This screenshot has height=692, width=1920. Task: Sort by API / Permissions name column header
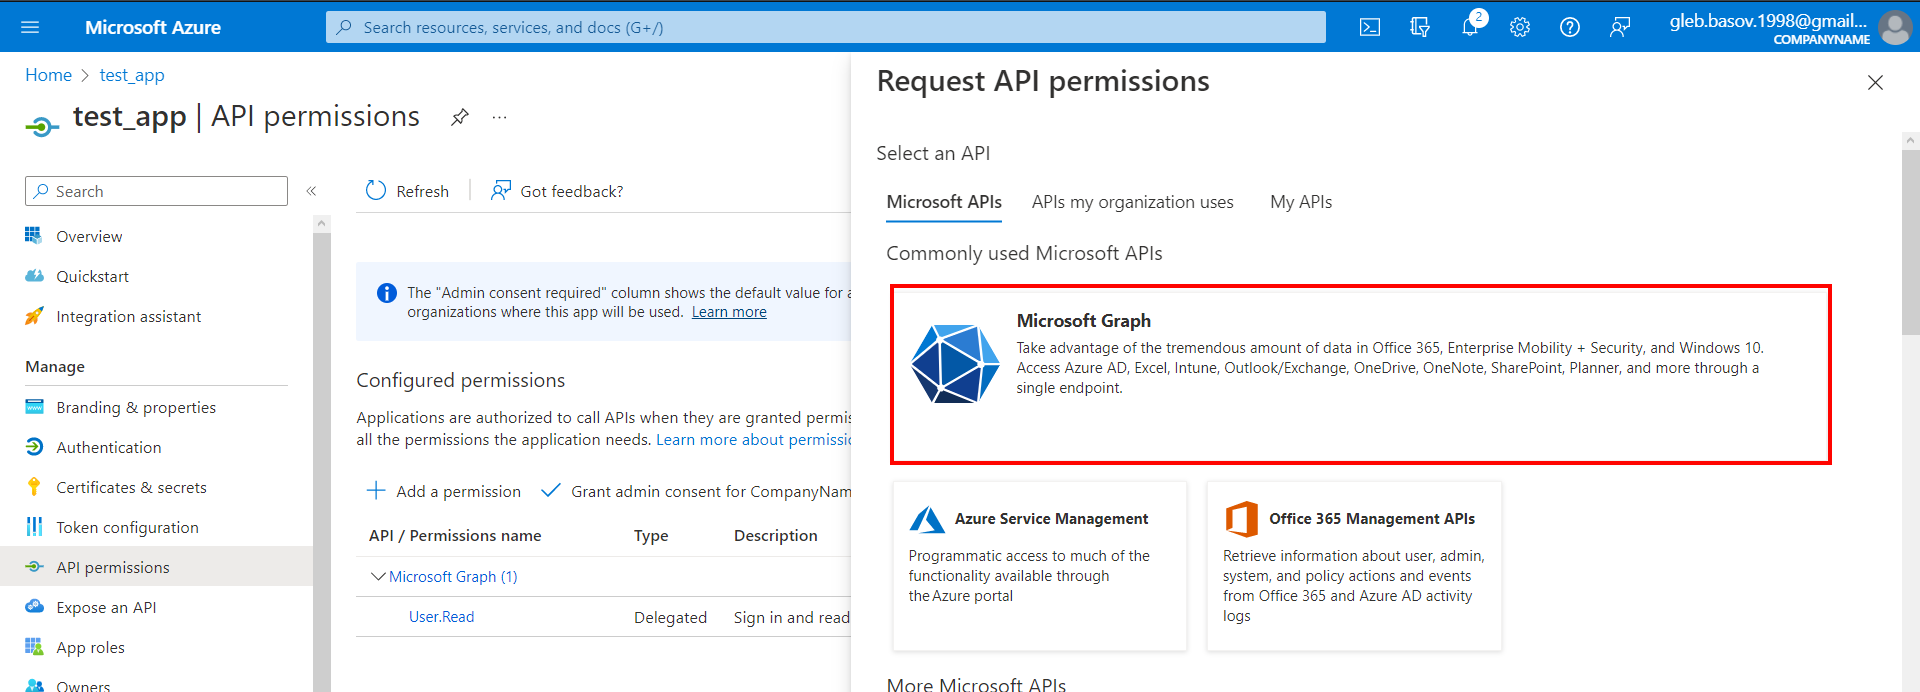[455, 536]
